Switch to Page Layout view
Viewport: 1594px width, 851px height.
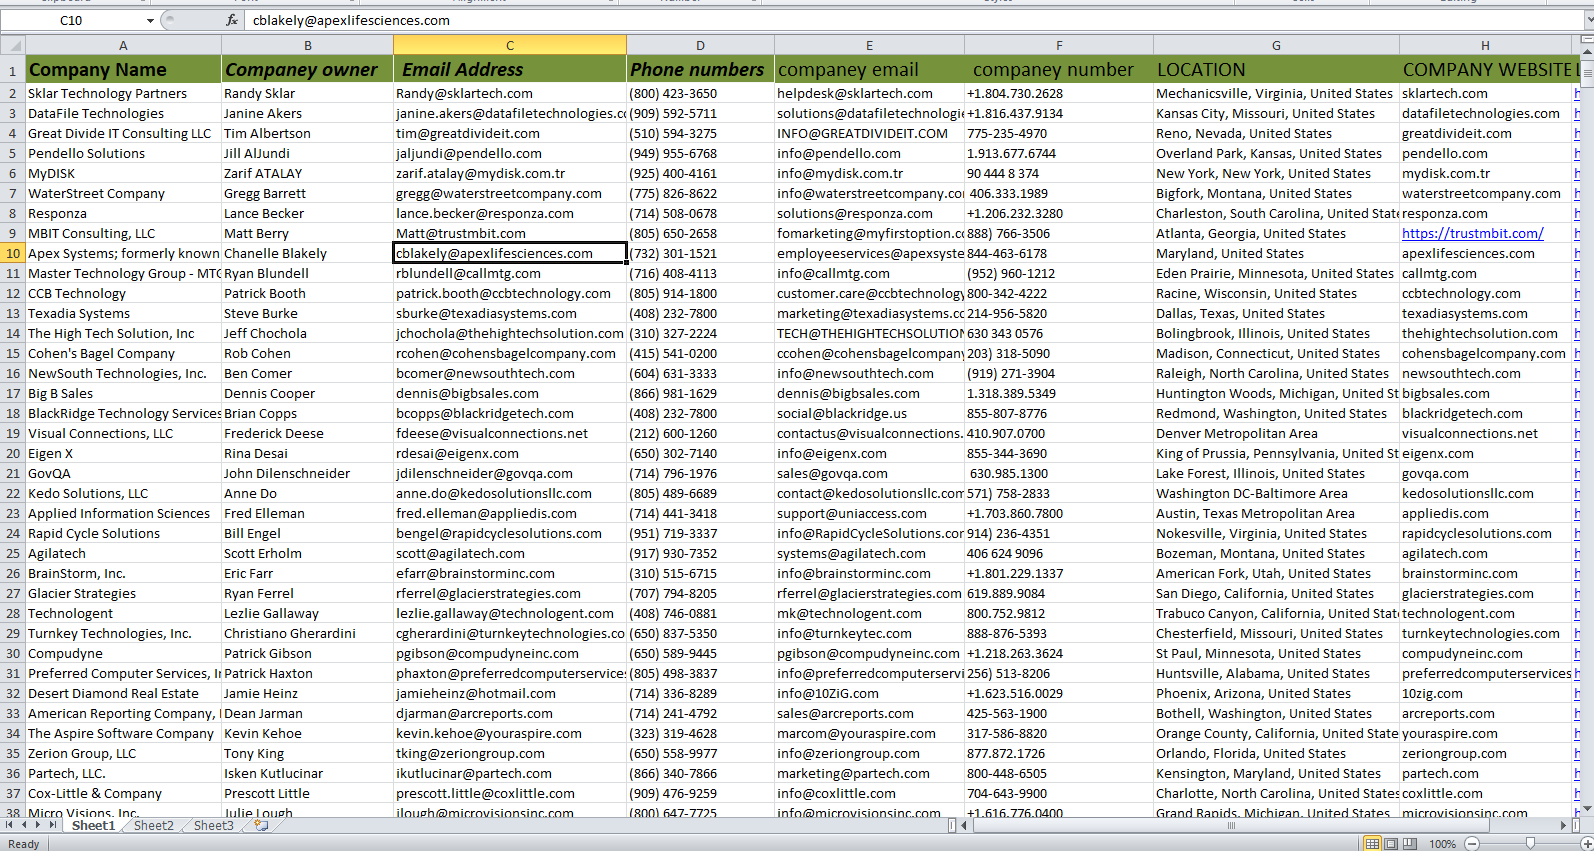[1391, 844]
